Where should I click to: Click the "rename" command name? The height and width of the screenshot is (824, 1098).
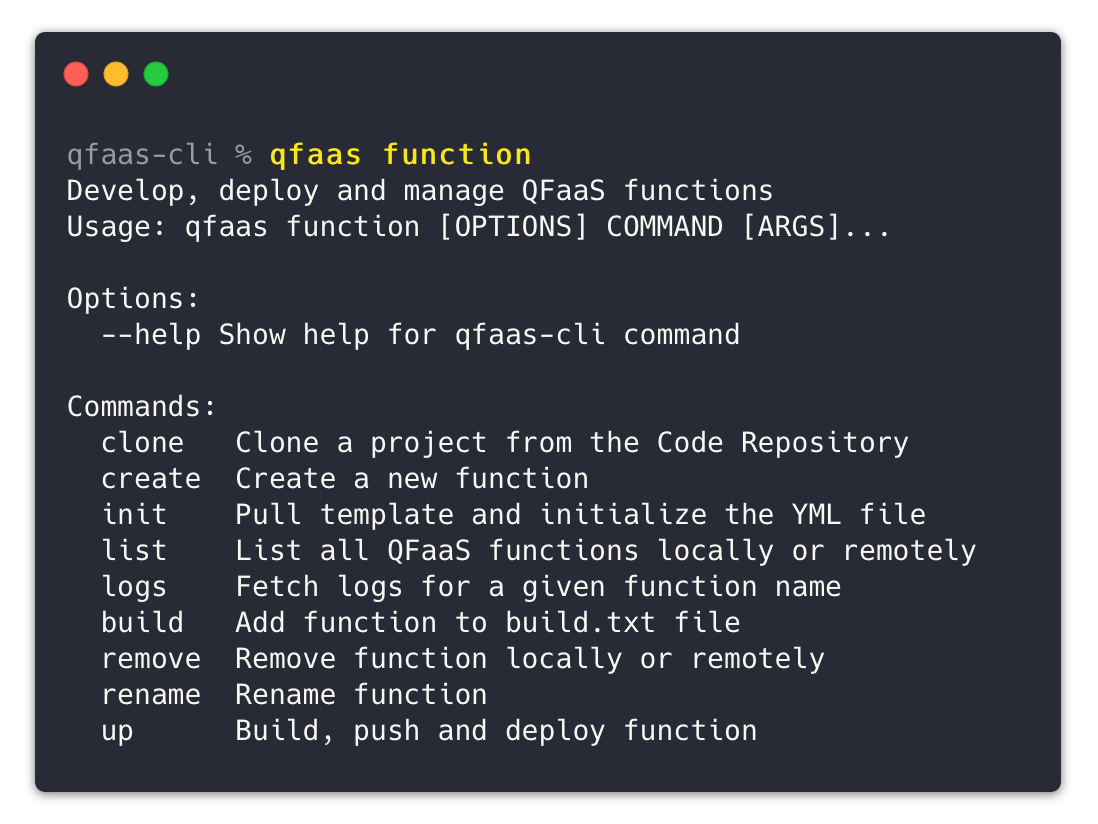coord(151,695)
